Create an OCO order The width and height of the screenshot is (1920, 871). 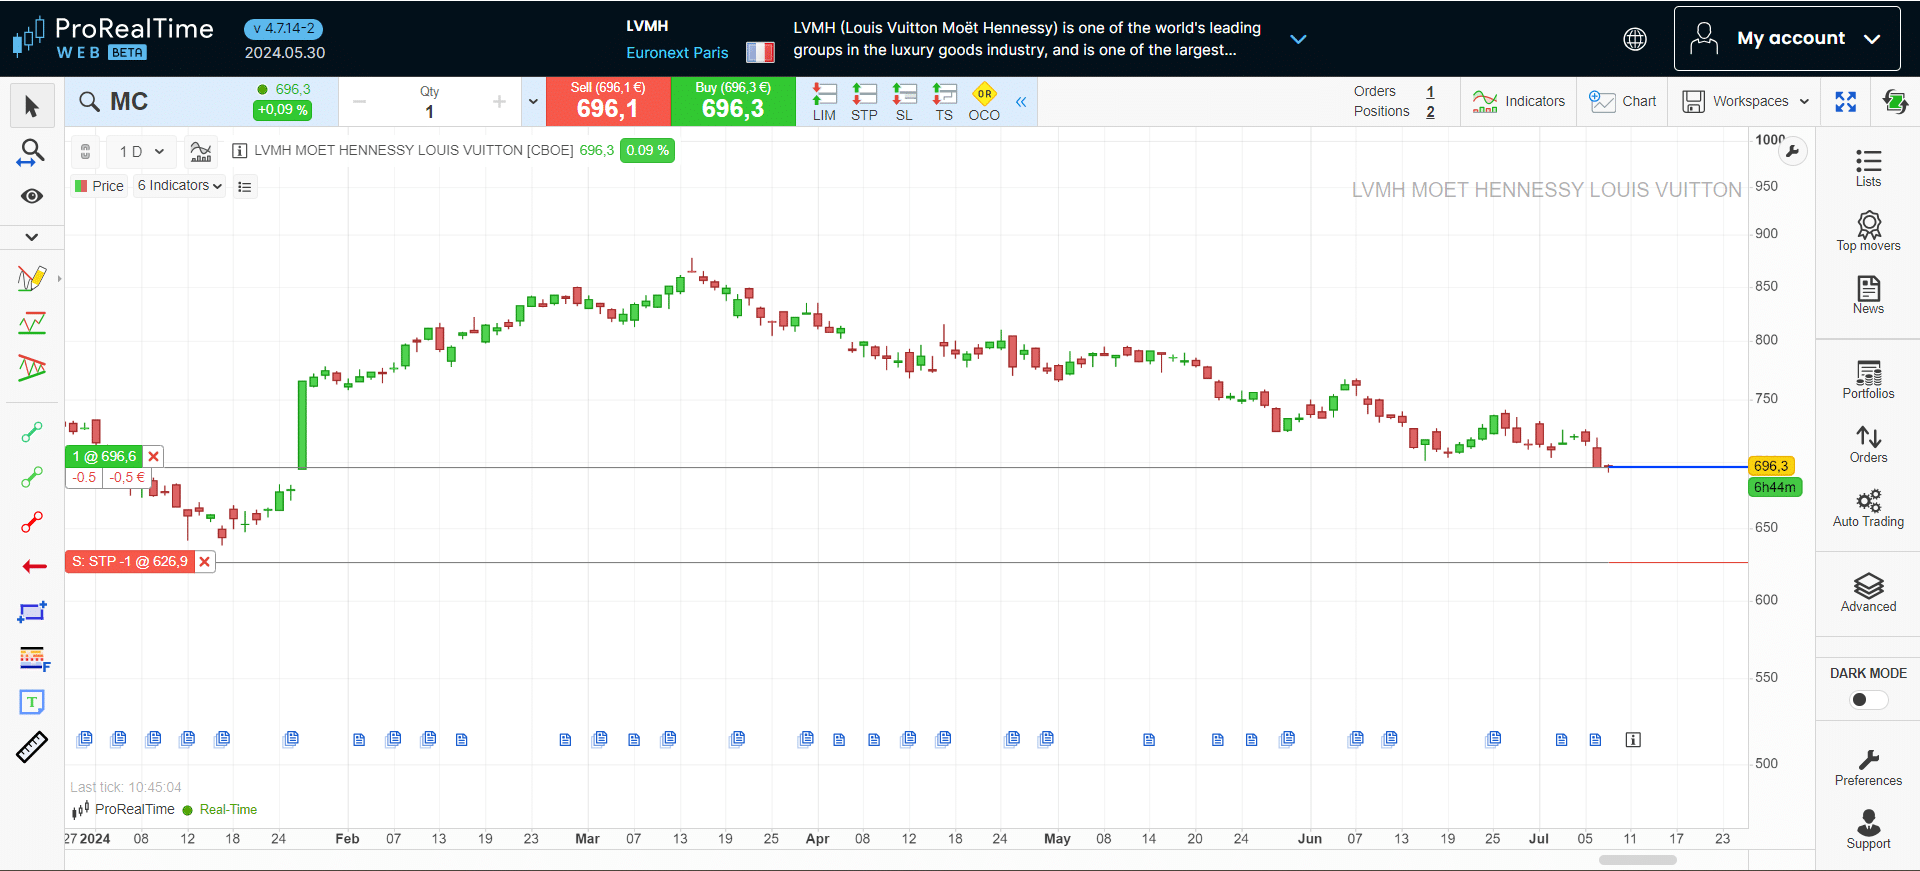[984, 102]
